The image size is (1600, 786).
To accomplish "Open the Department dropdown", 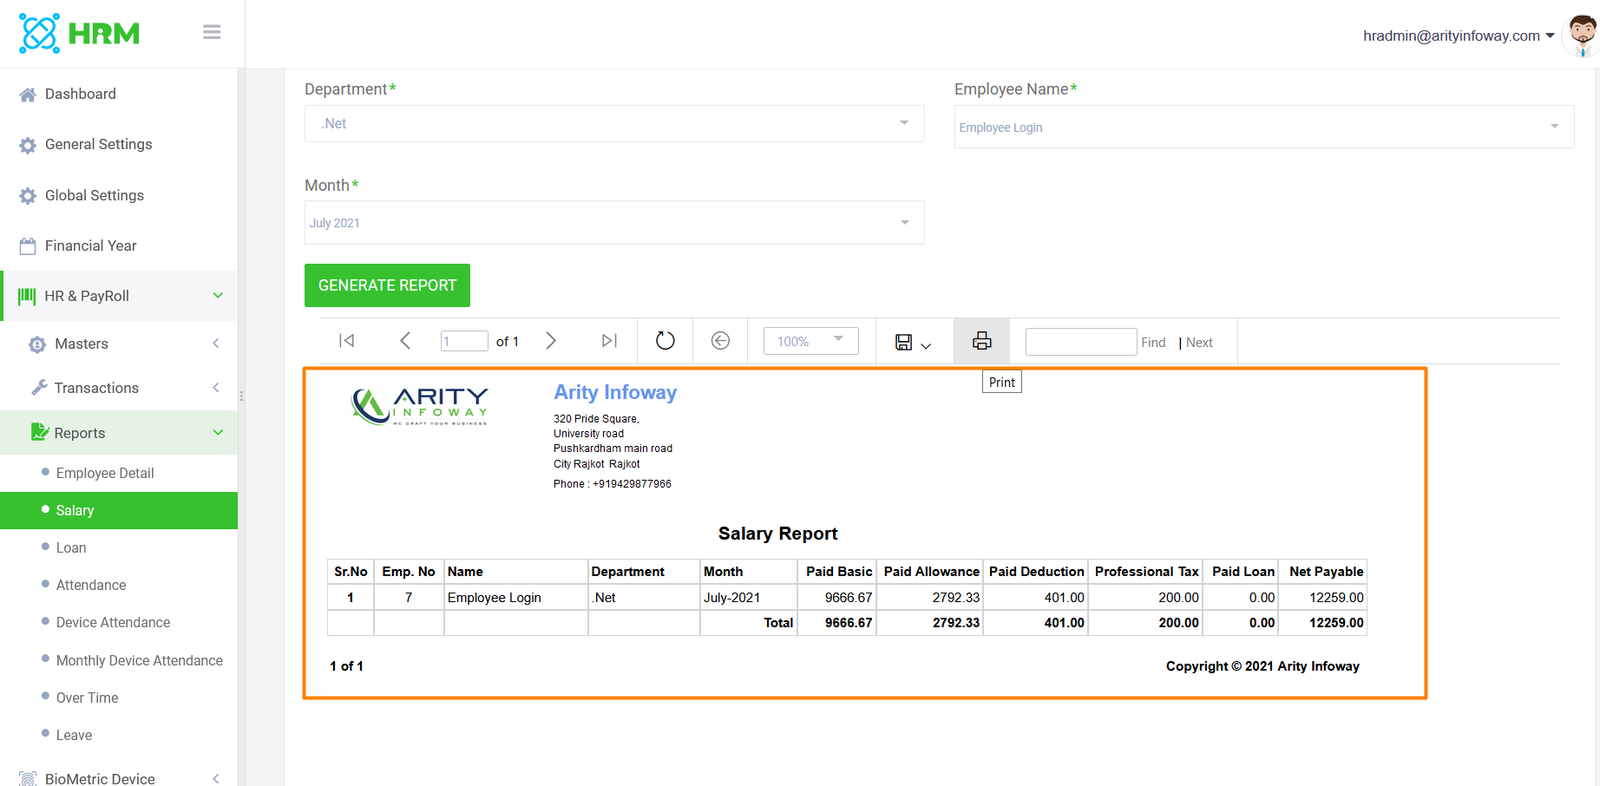I will (x=613, y=124).
